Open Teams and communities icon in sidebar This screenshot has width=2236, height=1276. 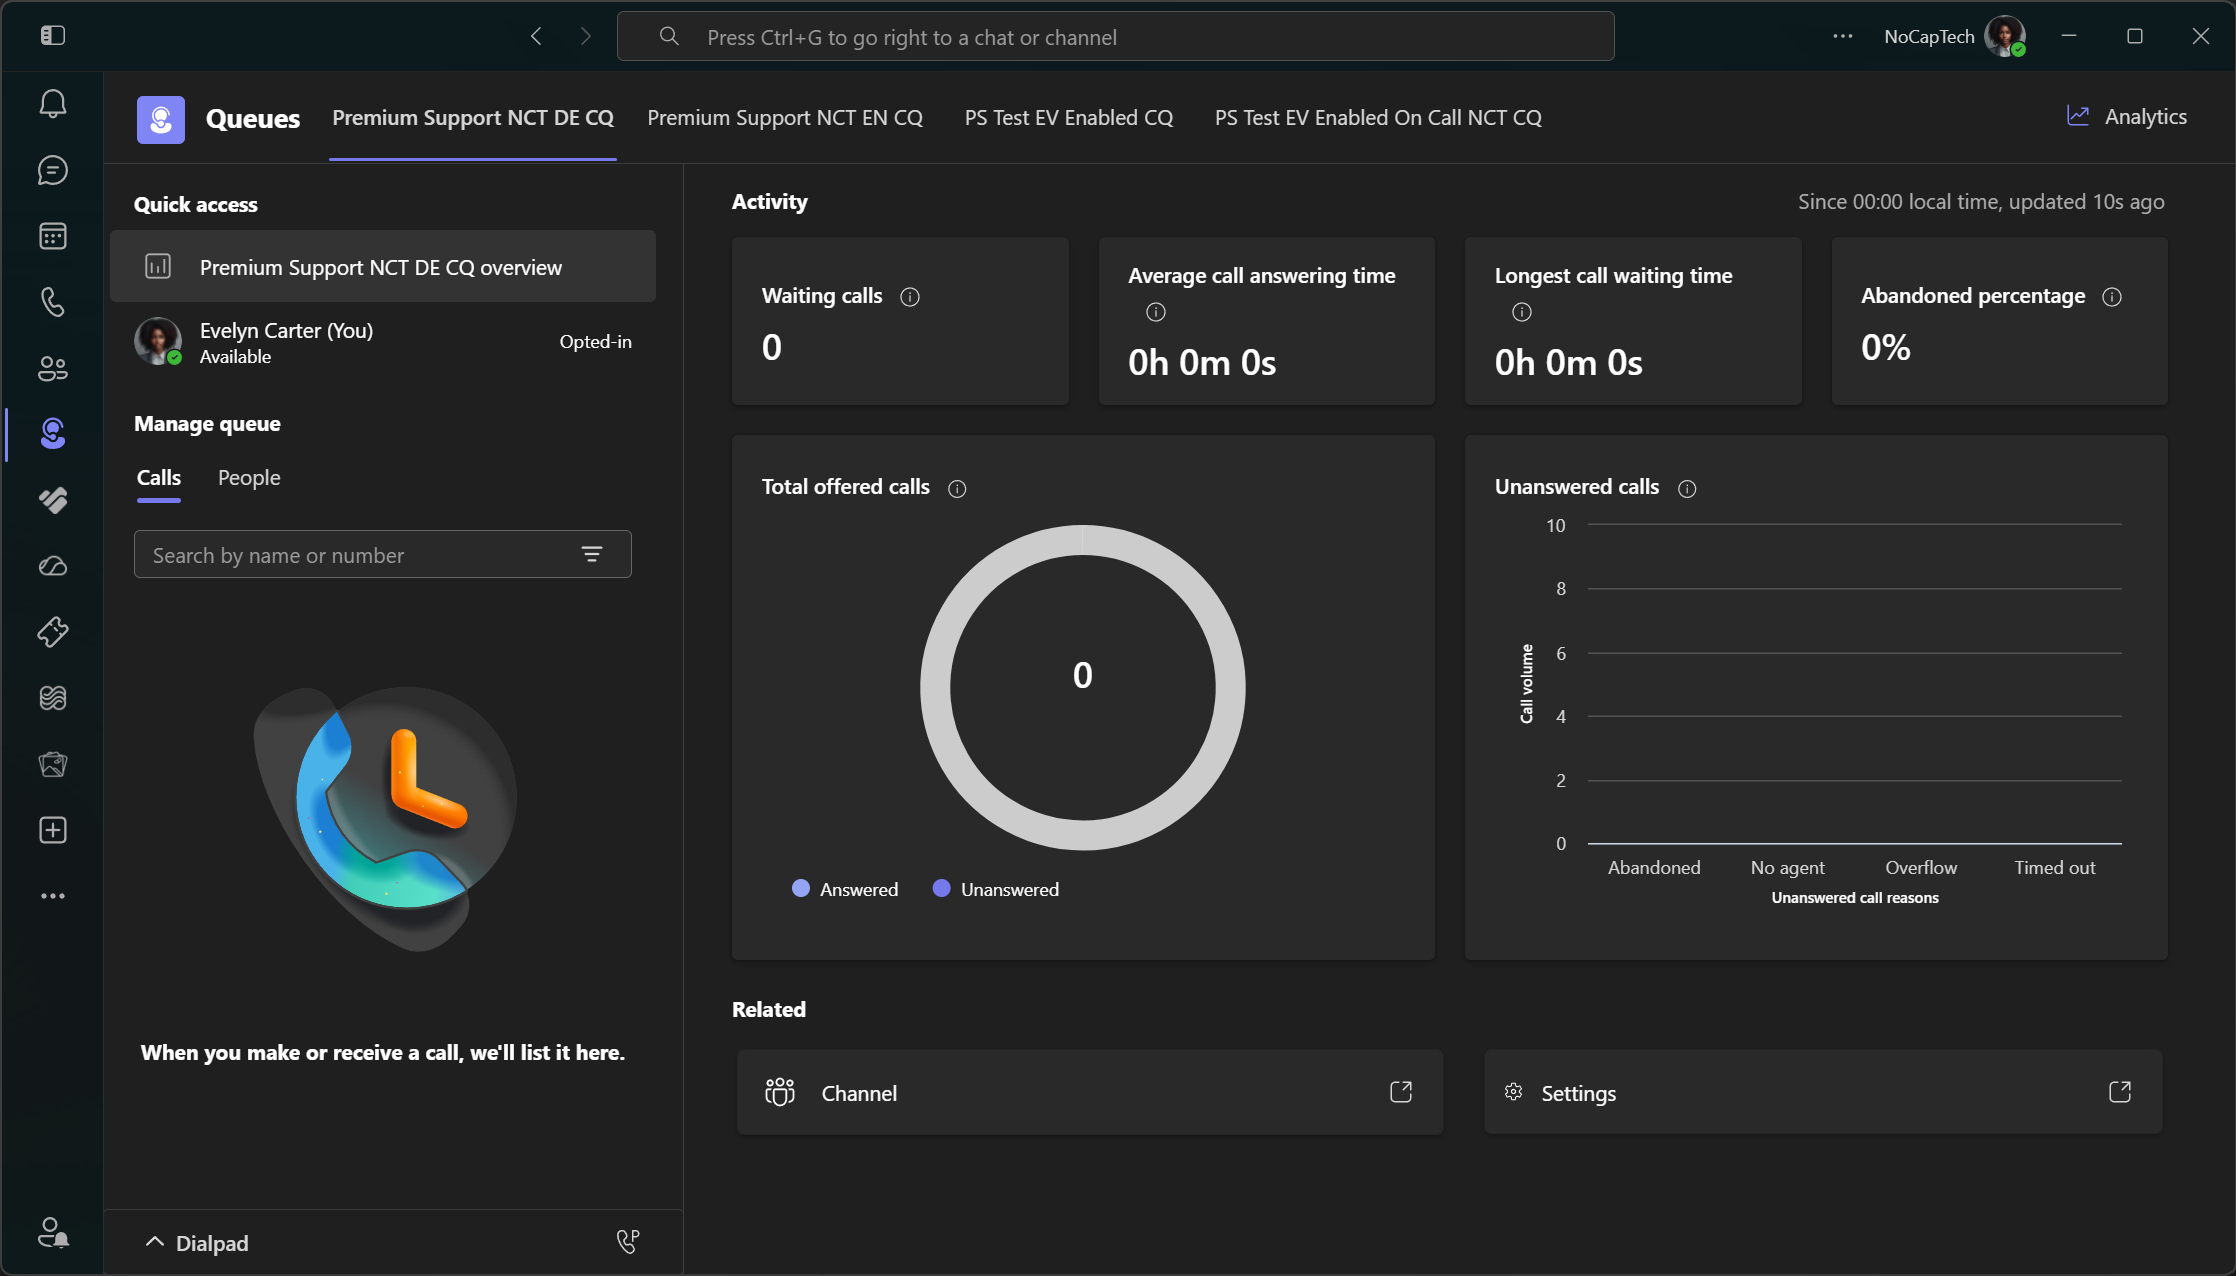point(53,368)
